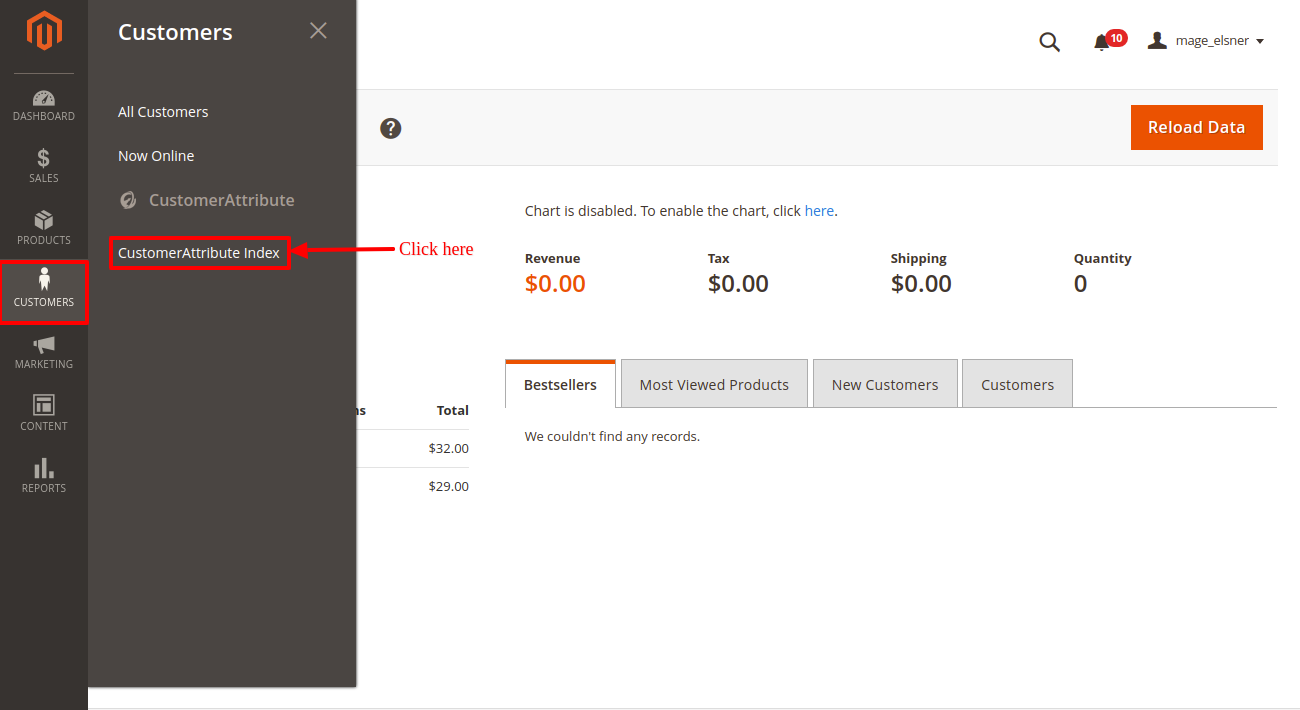1300x710 pixels.
Task: Click the search magnifier icon
Action: [1049, 42]
